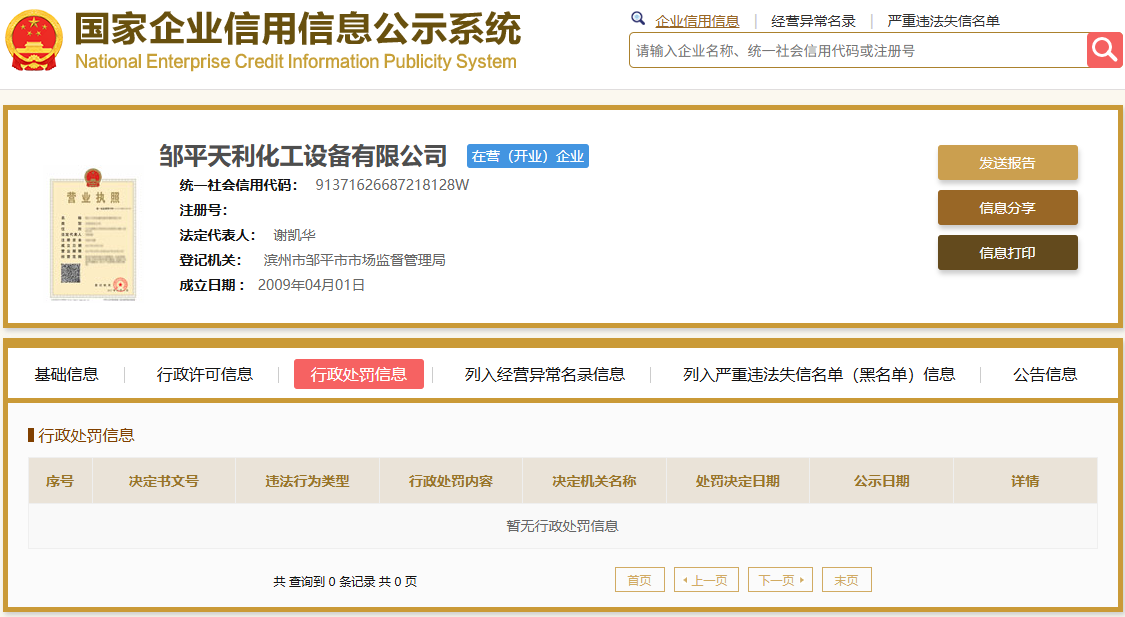The height and width of the screenshot is (617, 1125).
Task: Switch to the 行政许可信息 tab
Action: point(204,375)
